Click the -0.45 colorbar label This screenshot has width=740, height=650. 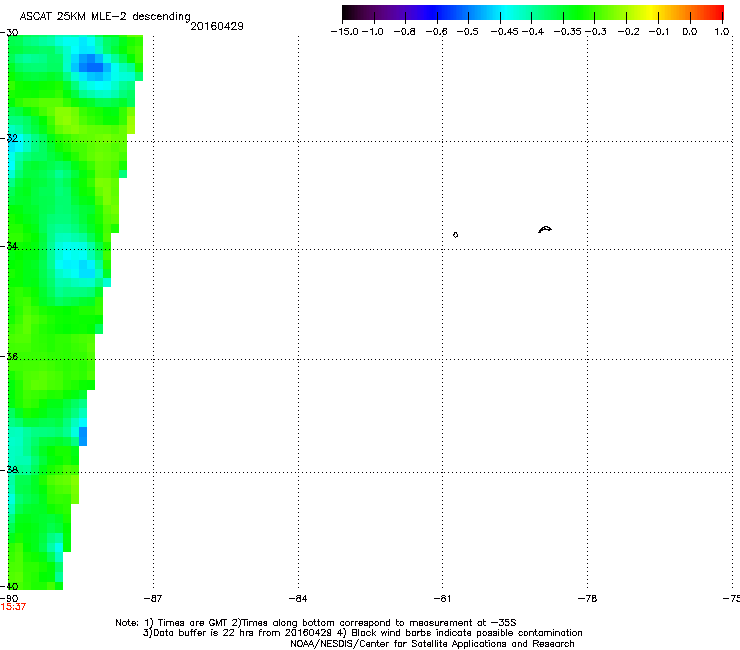pyautogui.click(x=505, y=32)
